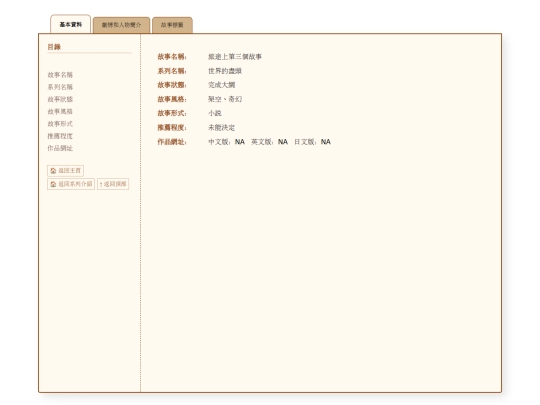
Task: Click the 故事形式: label in details
Action: pyautogui.click(x=172, y=113)
